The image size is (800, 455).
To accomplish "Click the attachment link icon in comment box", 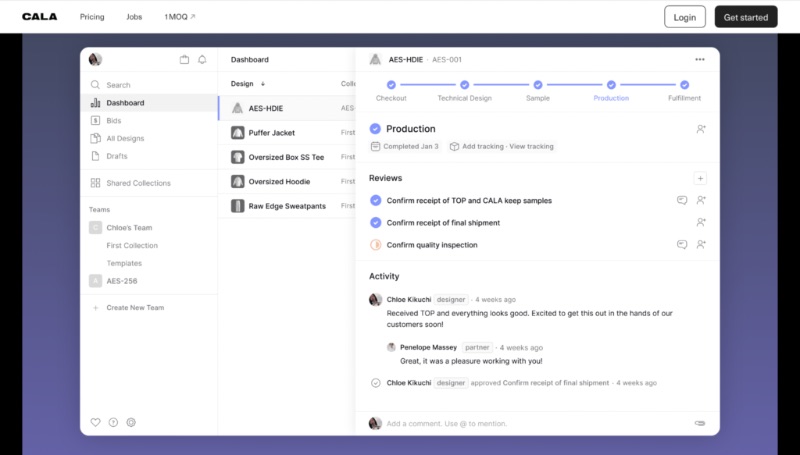I will [x=700, y=423].
